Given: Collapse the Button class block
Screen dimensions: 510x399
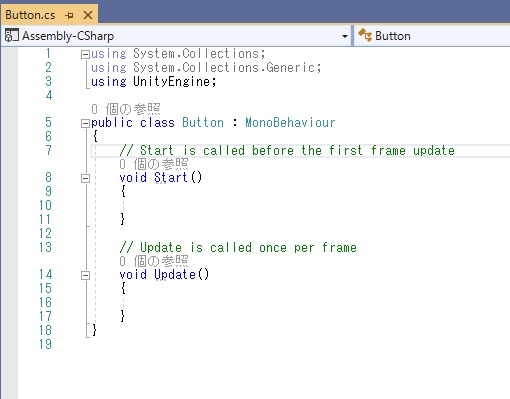Looking at the screenshot, I should pyautogui.click(x=85, y=124).
